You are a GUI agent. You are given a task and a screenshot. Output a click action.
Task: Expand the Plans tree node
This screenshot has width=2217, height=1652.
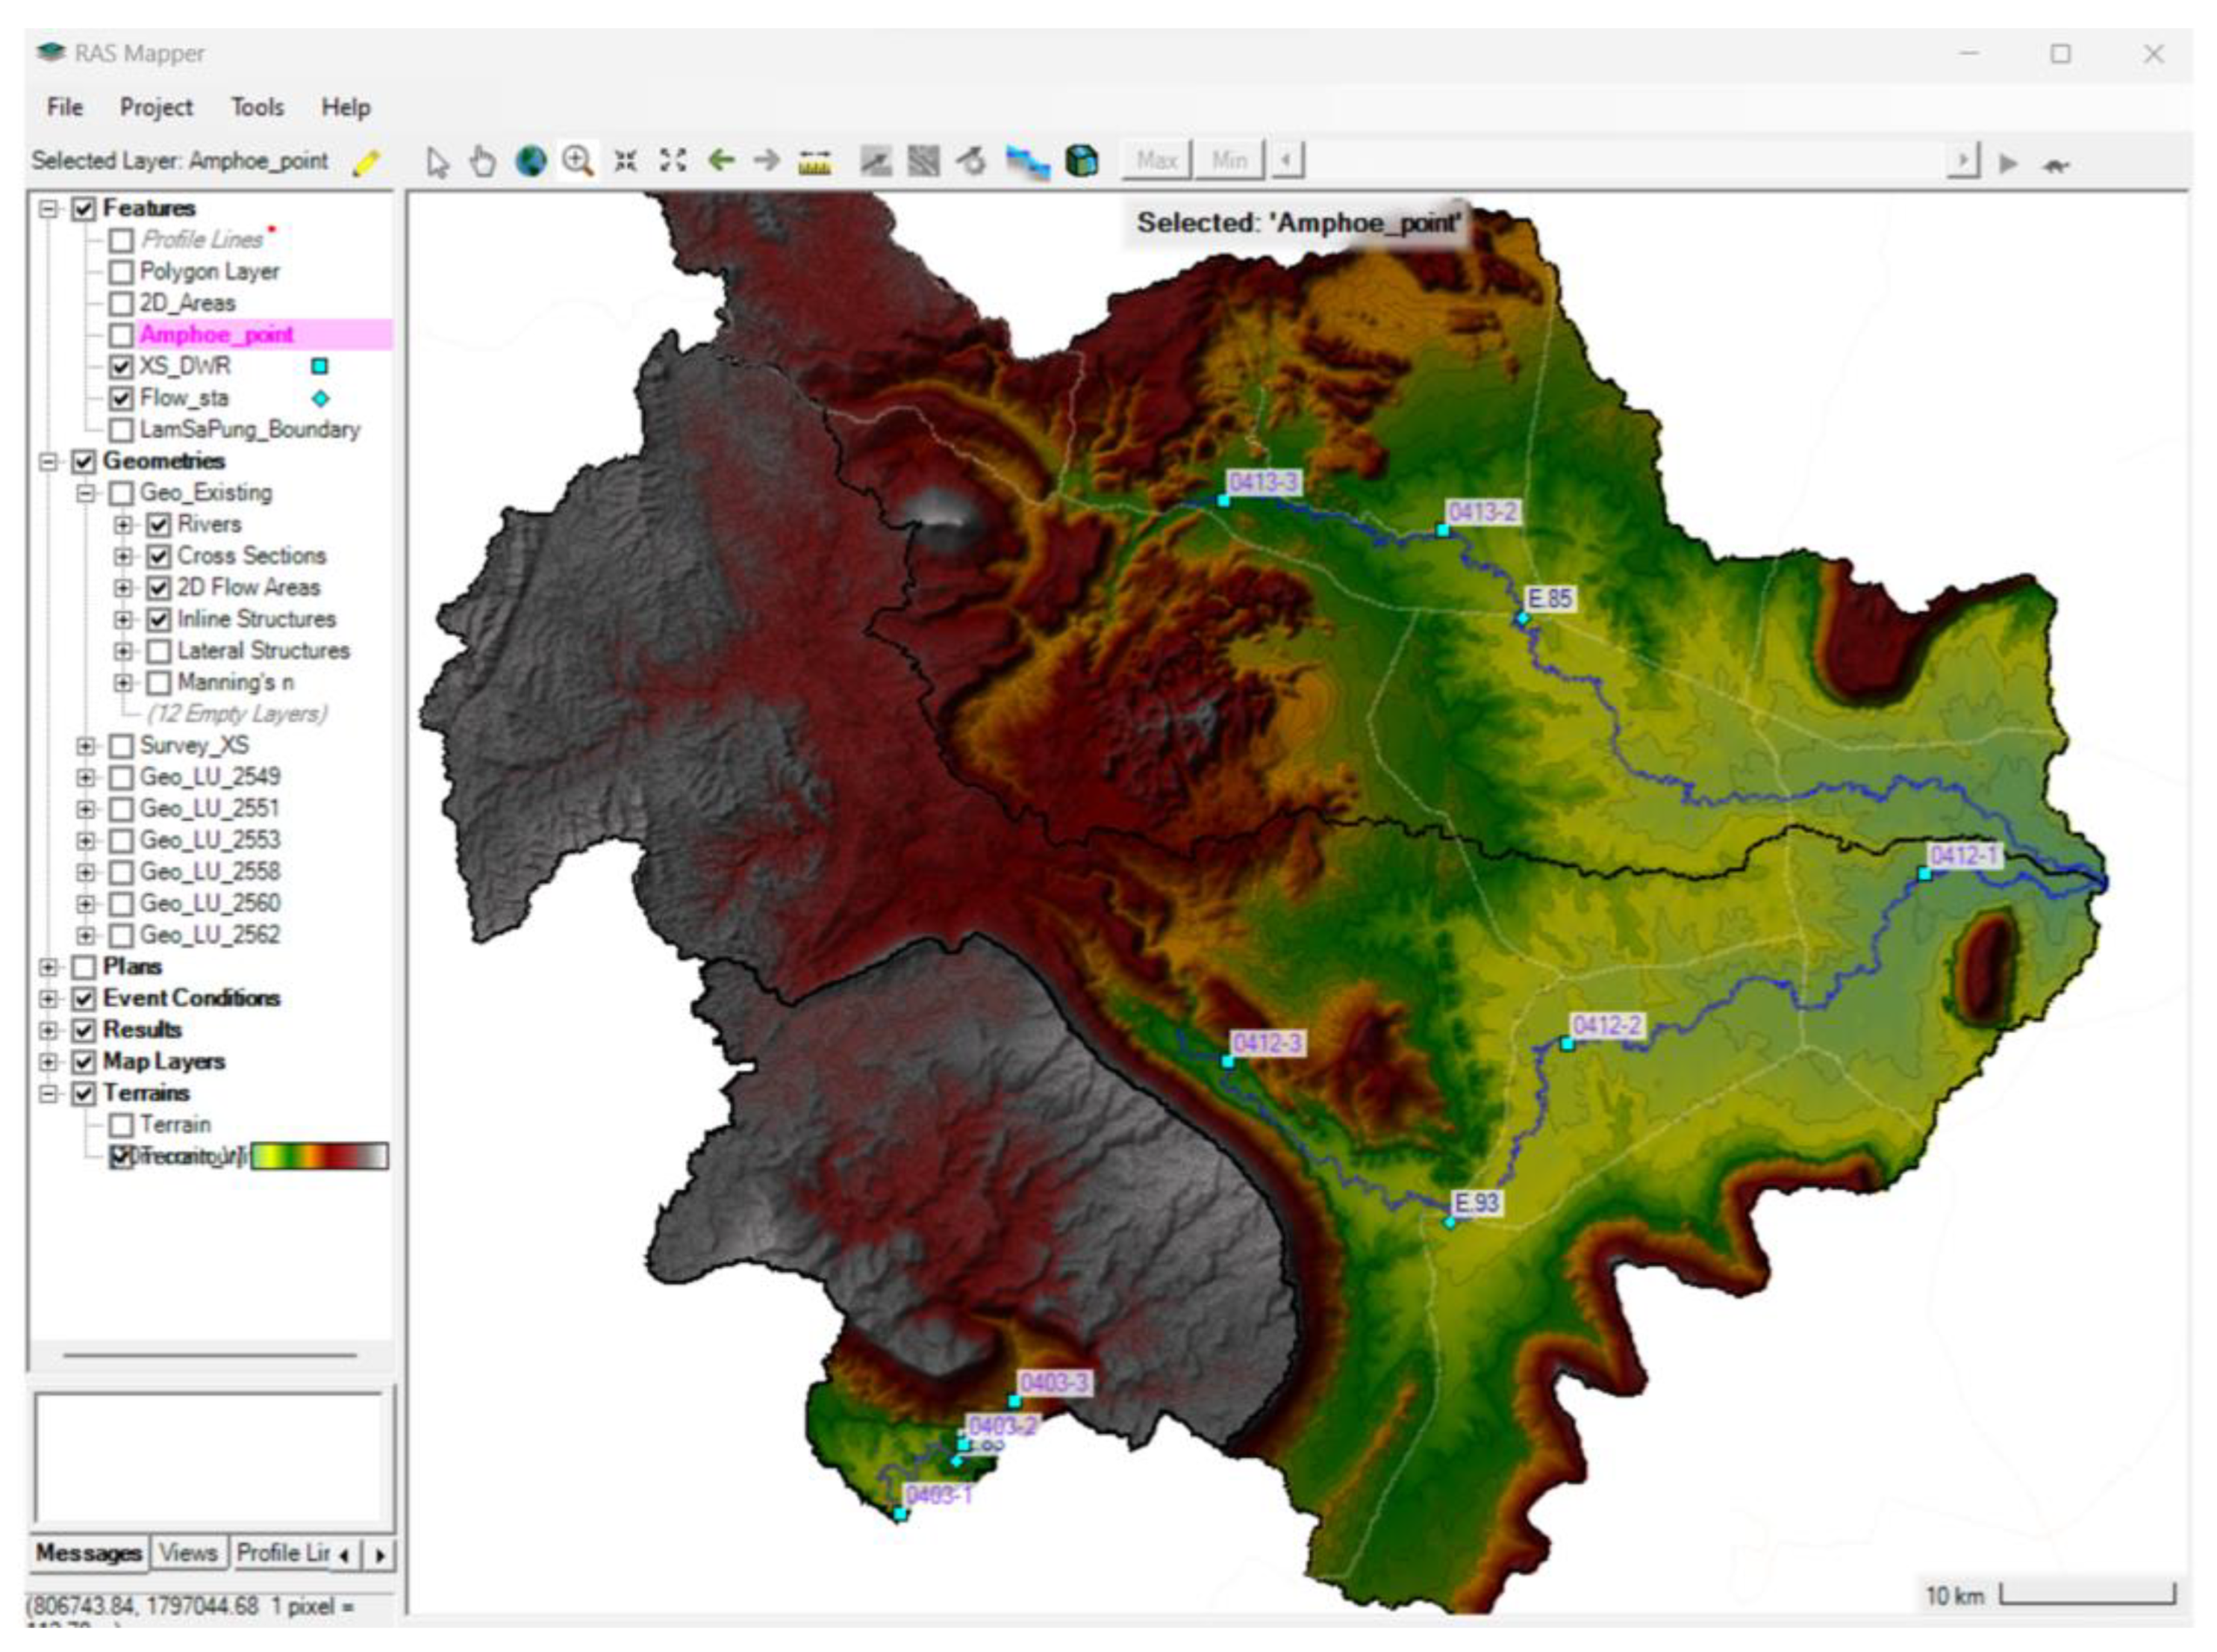(48, 968)
